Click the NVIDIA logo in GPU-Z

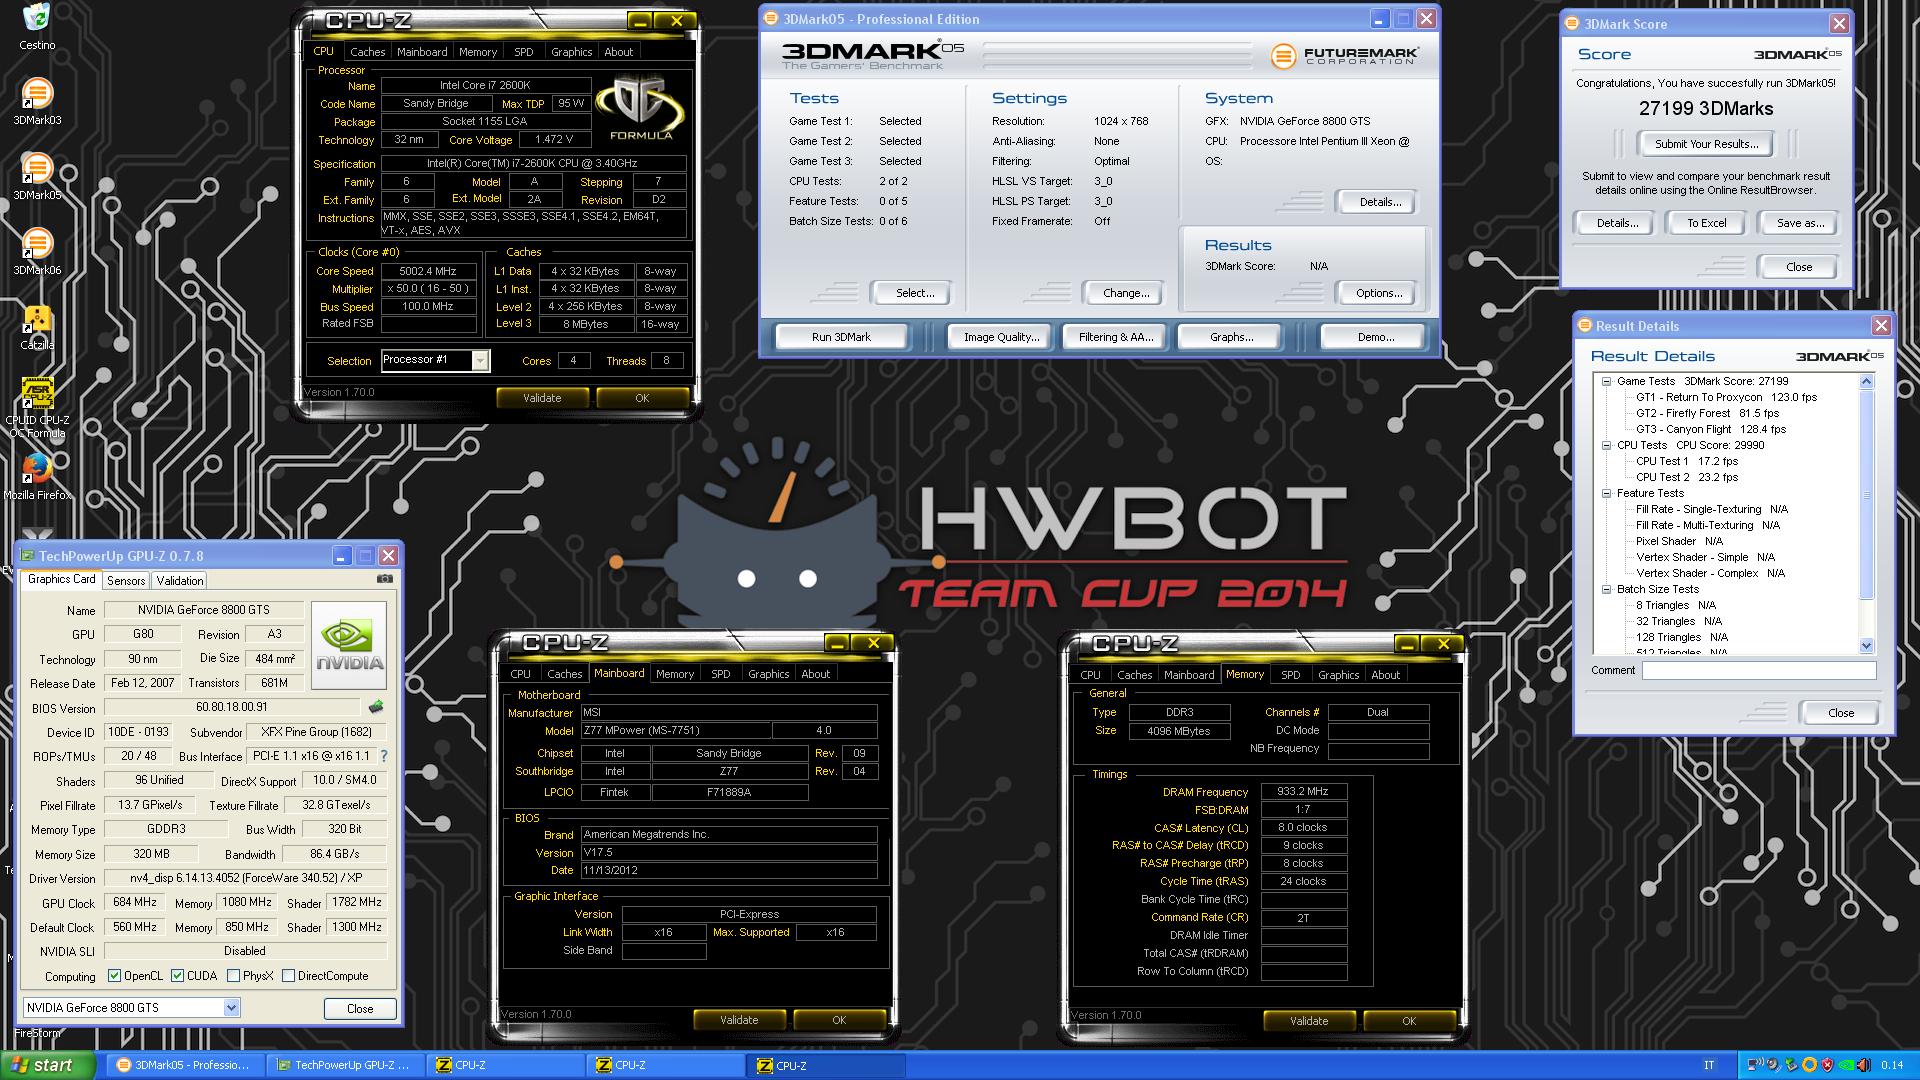click(349, 646)
